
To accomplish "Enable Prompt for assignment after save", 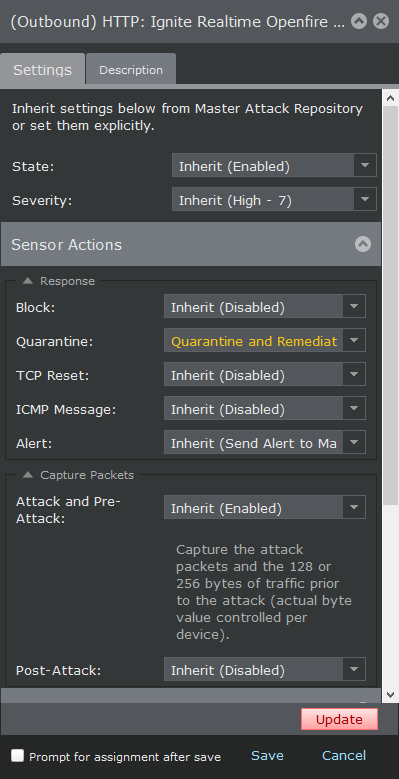I will click(17, 756).
